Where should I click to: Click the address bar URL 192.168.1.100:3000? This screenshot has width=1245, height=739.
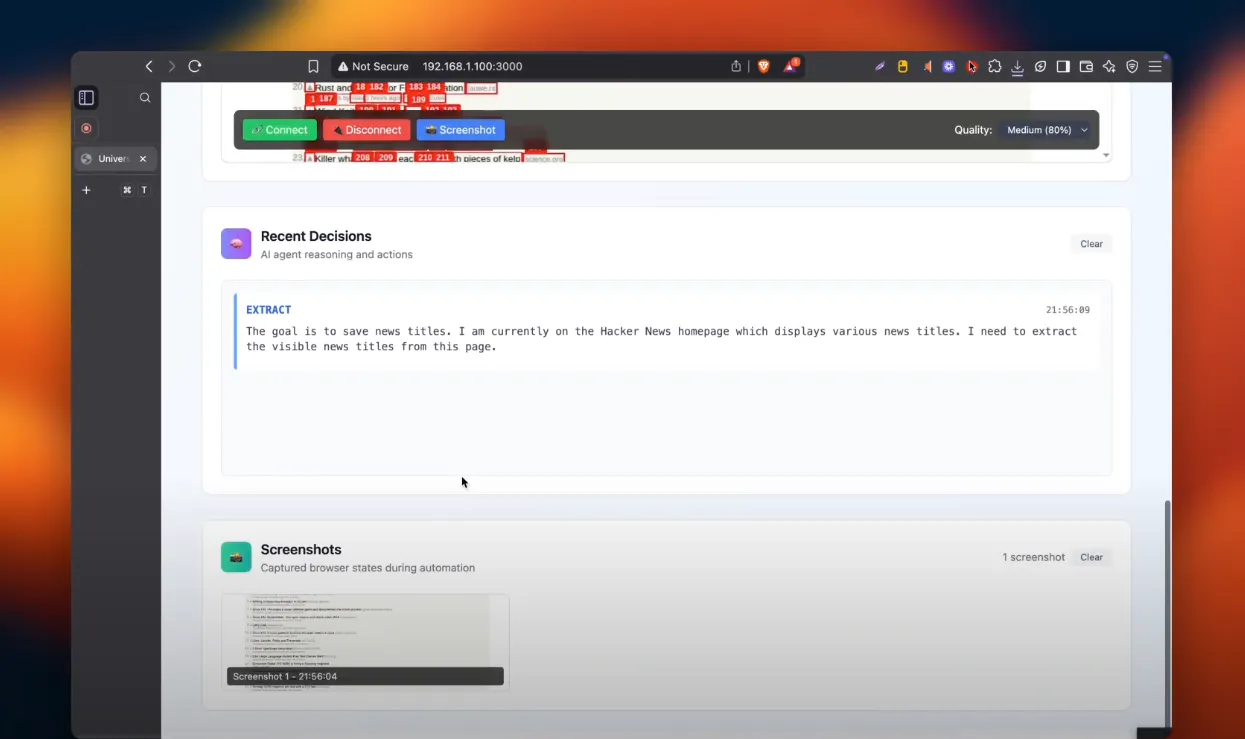pos(472,66)
